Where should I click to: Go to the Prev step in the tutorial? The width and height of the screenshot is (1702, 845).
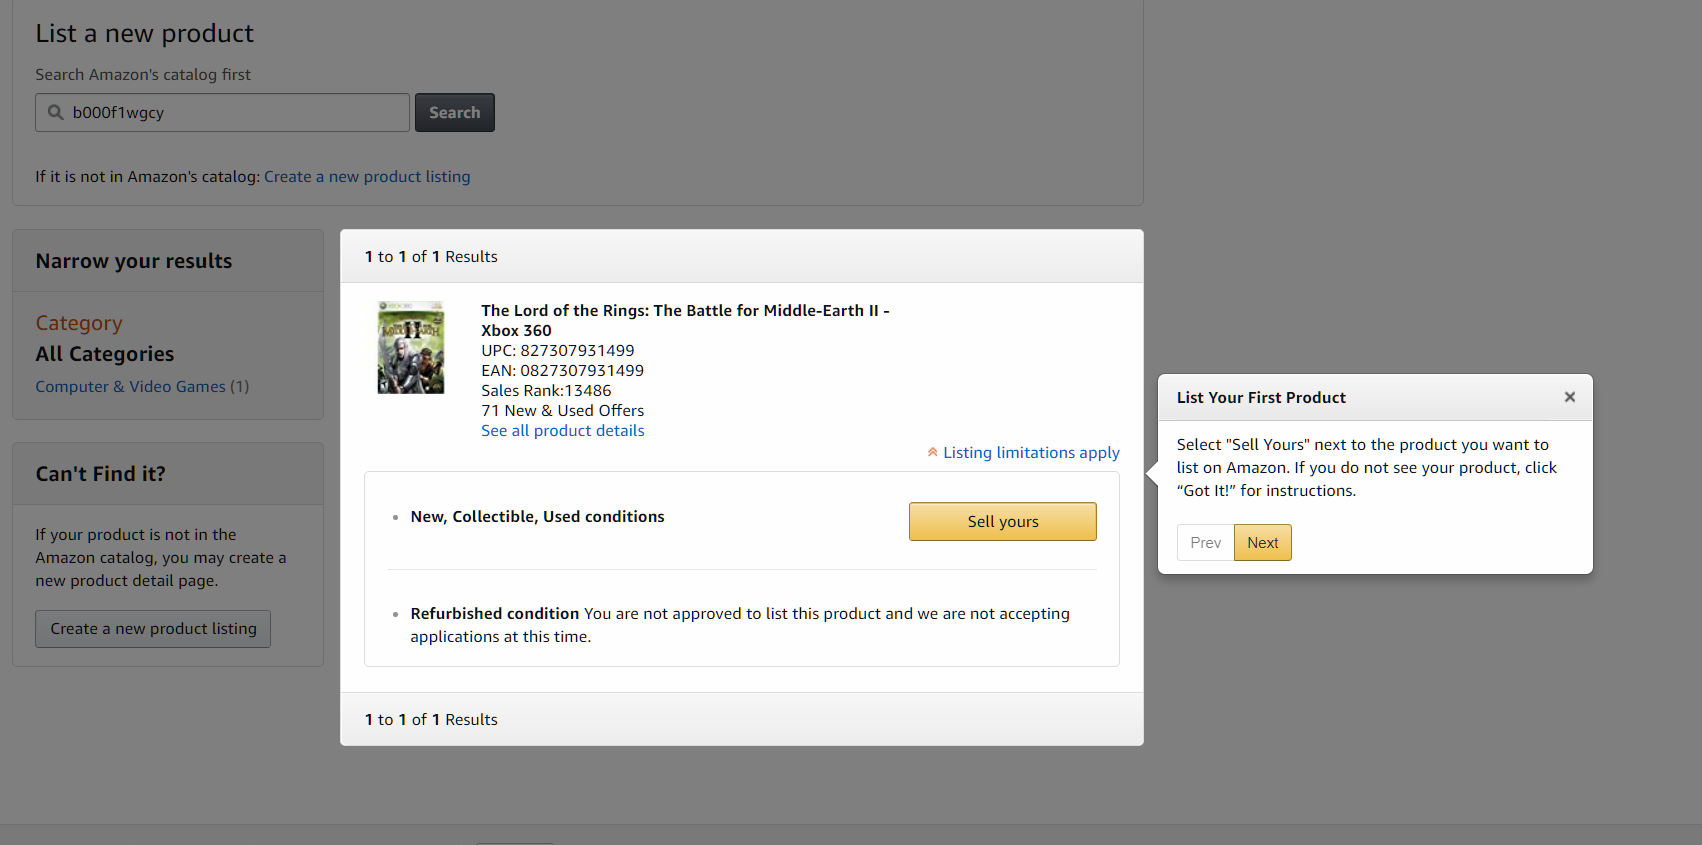1205,542
